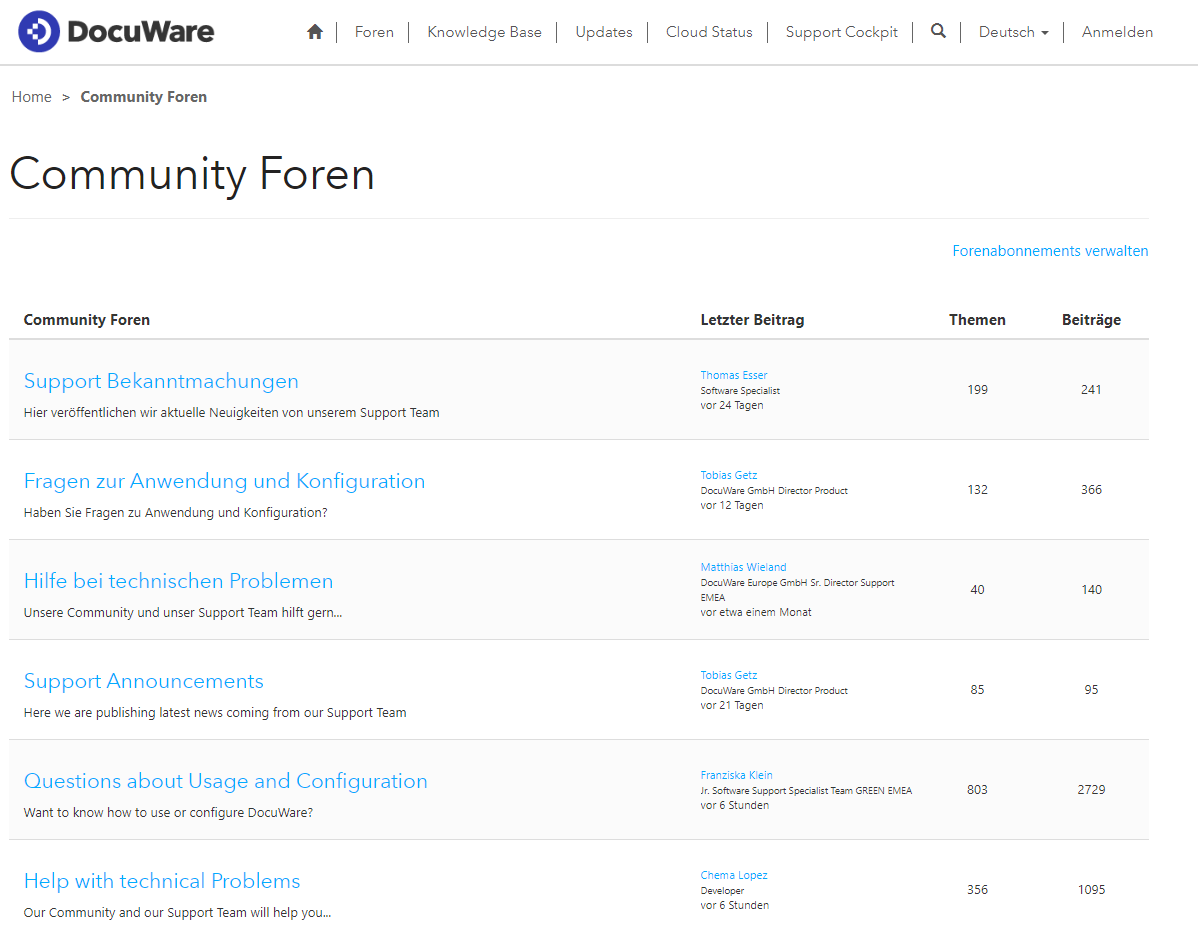Open Hilfe bei technischen Problemen forum

pos(178,581)
